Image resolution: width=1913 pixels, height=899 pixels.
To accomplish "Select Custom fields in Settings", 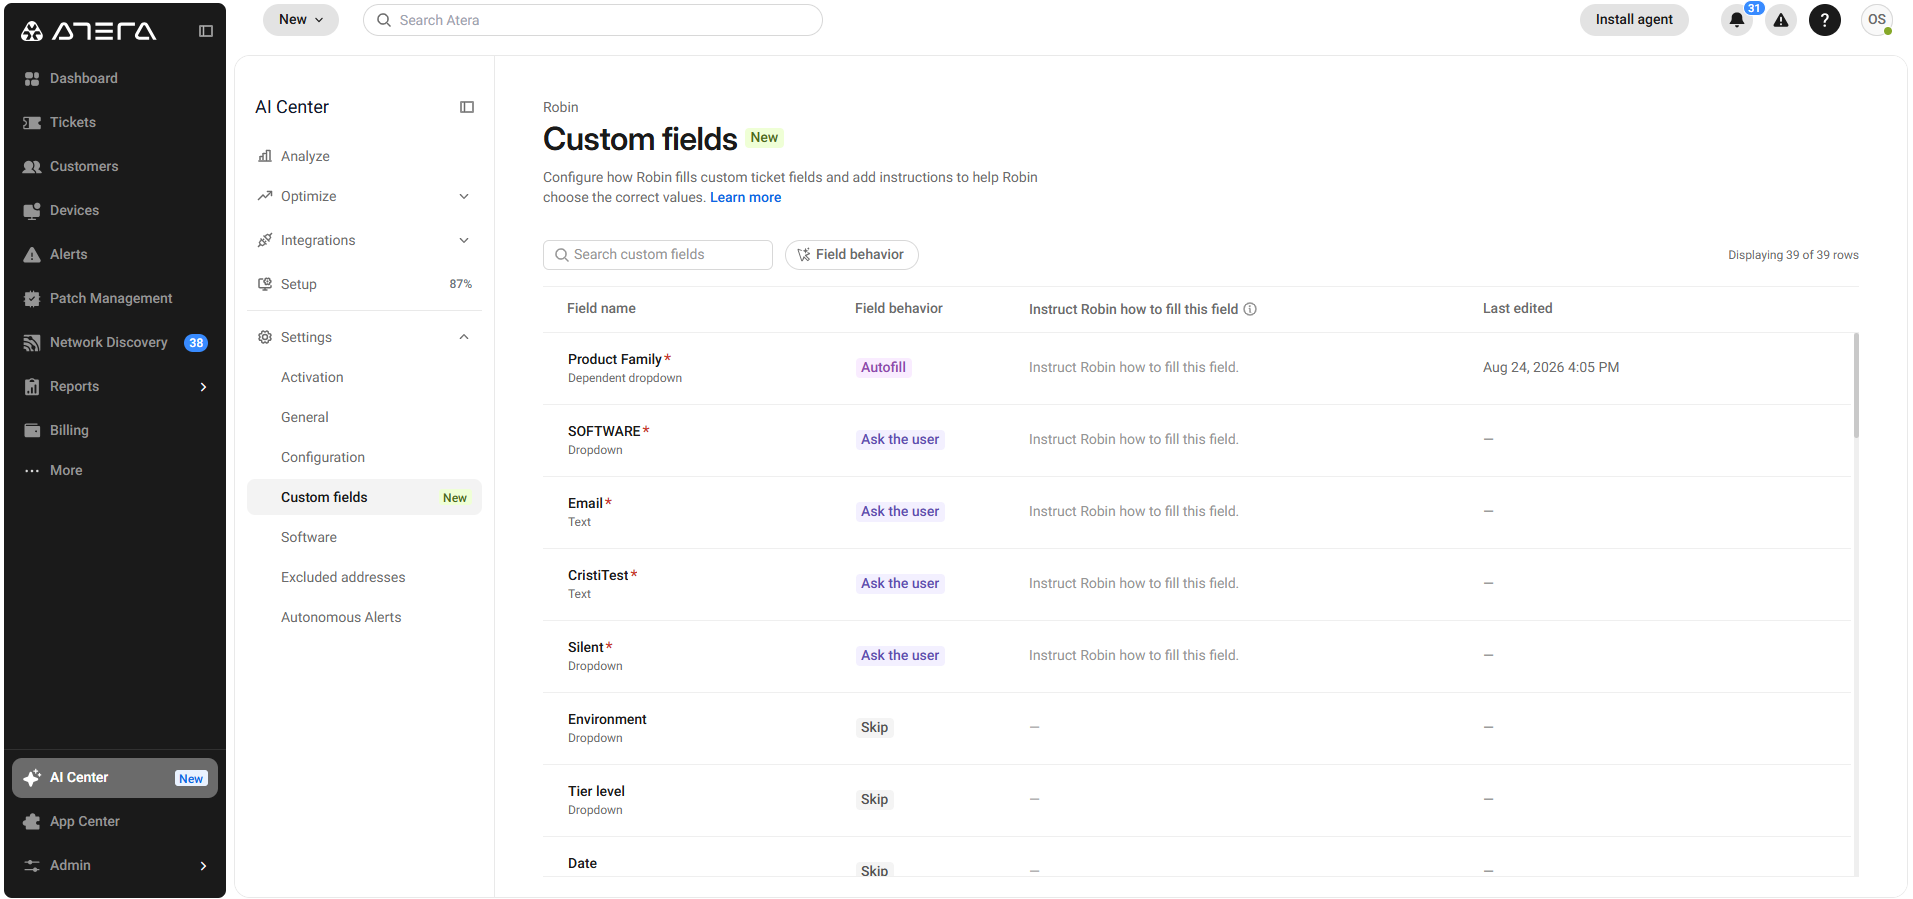I will coord(364,497).
